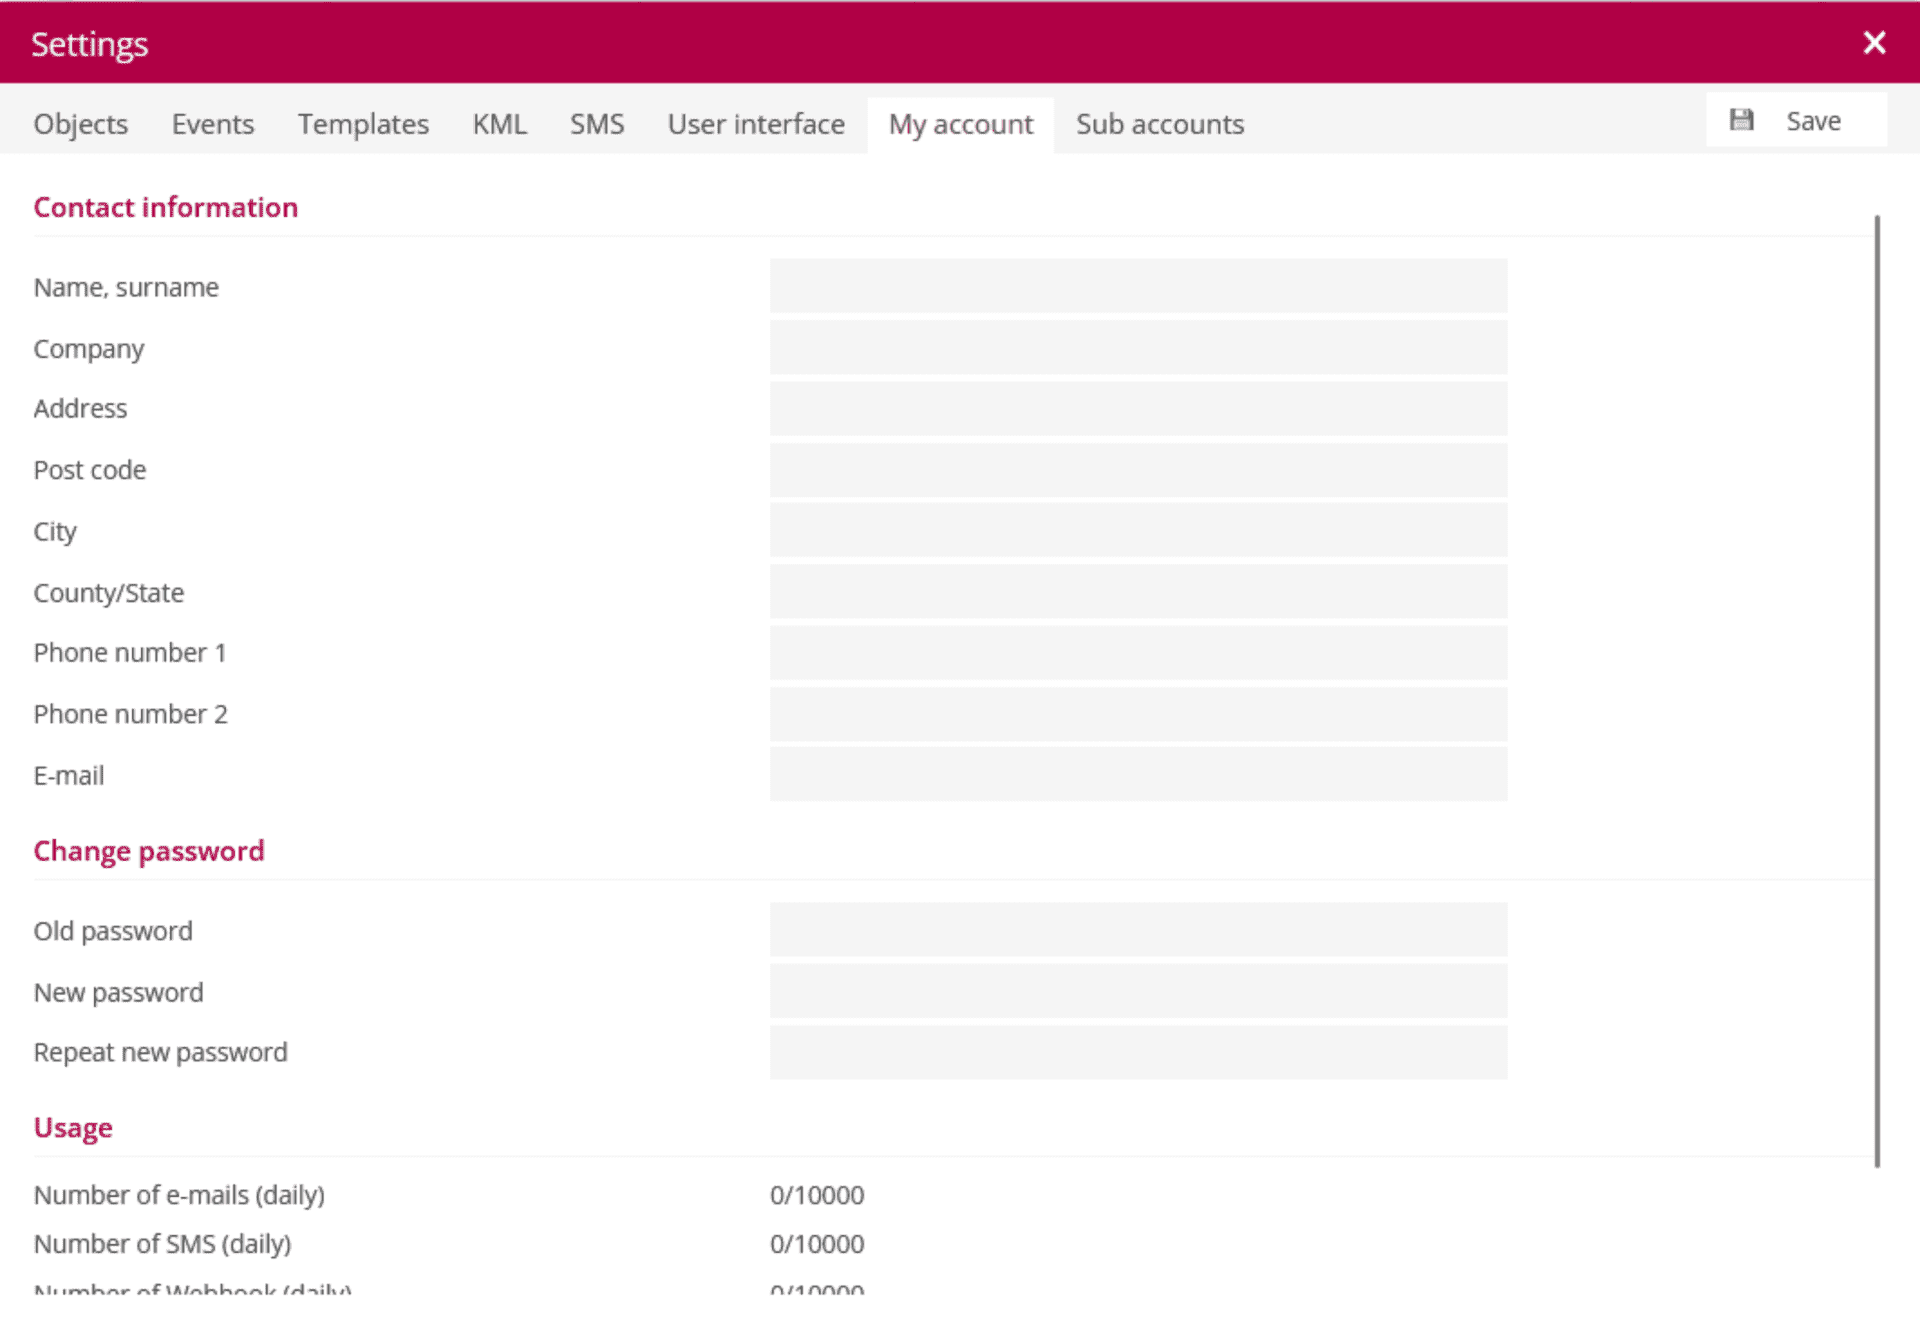Viewport: 1920px width, 1329px height.
Task: Open the Objects tab
Action: tap(81, 124)
